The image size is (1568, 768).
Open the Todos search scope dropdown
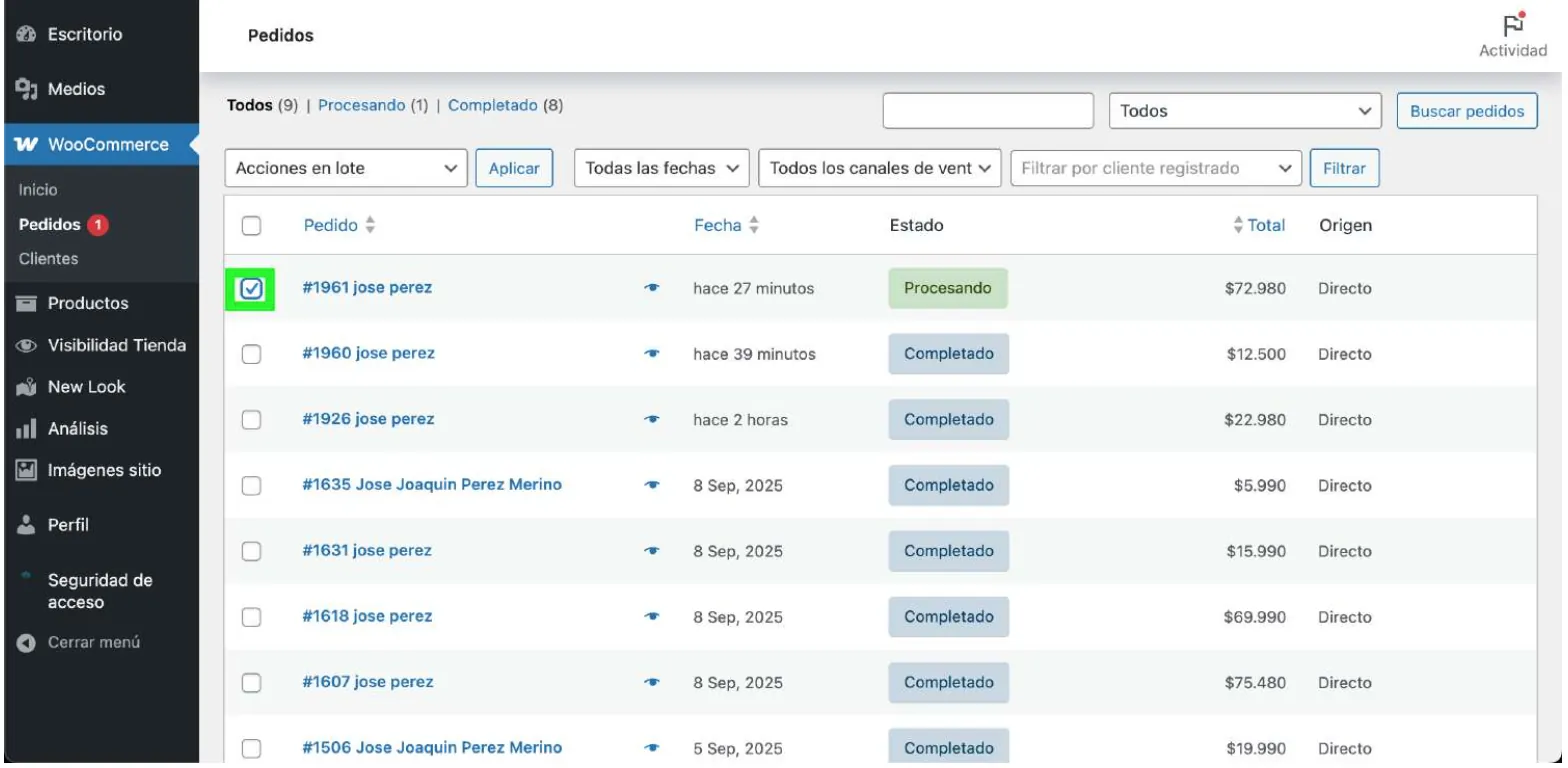coord(1245,112)
